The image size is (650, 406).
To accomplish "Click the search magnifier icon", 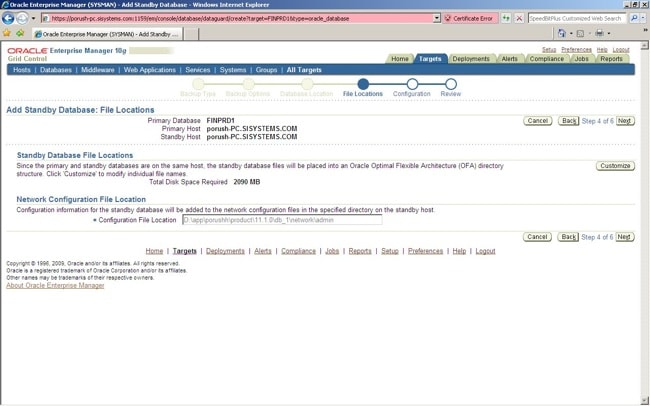I will click(633, 18).
